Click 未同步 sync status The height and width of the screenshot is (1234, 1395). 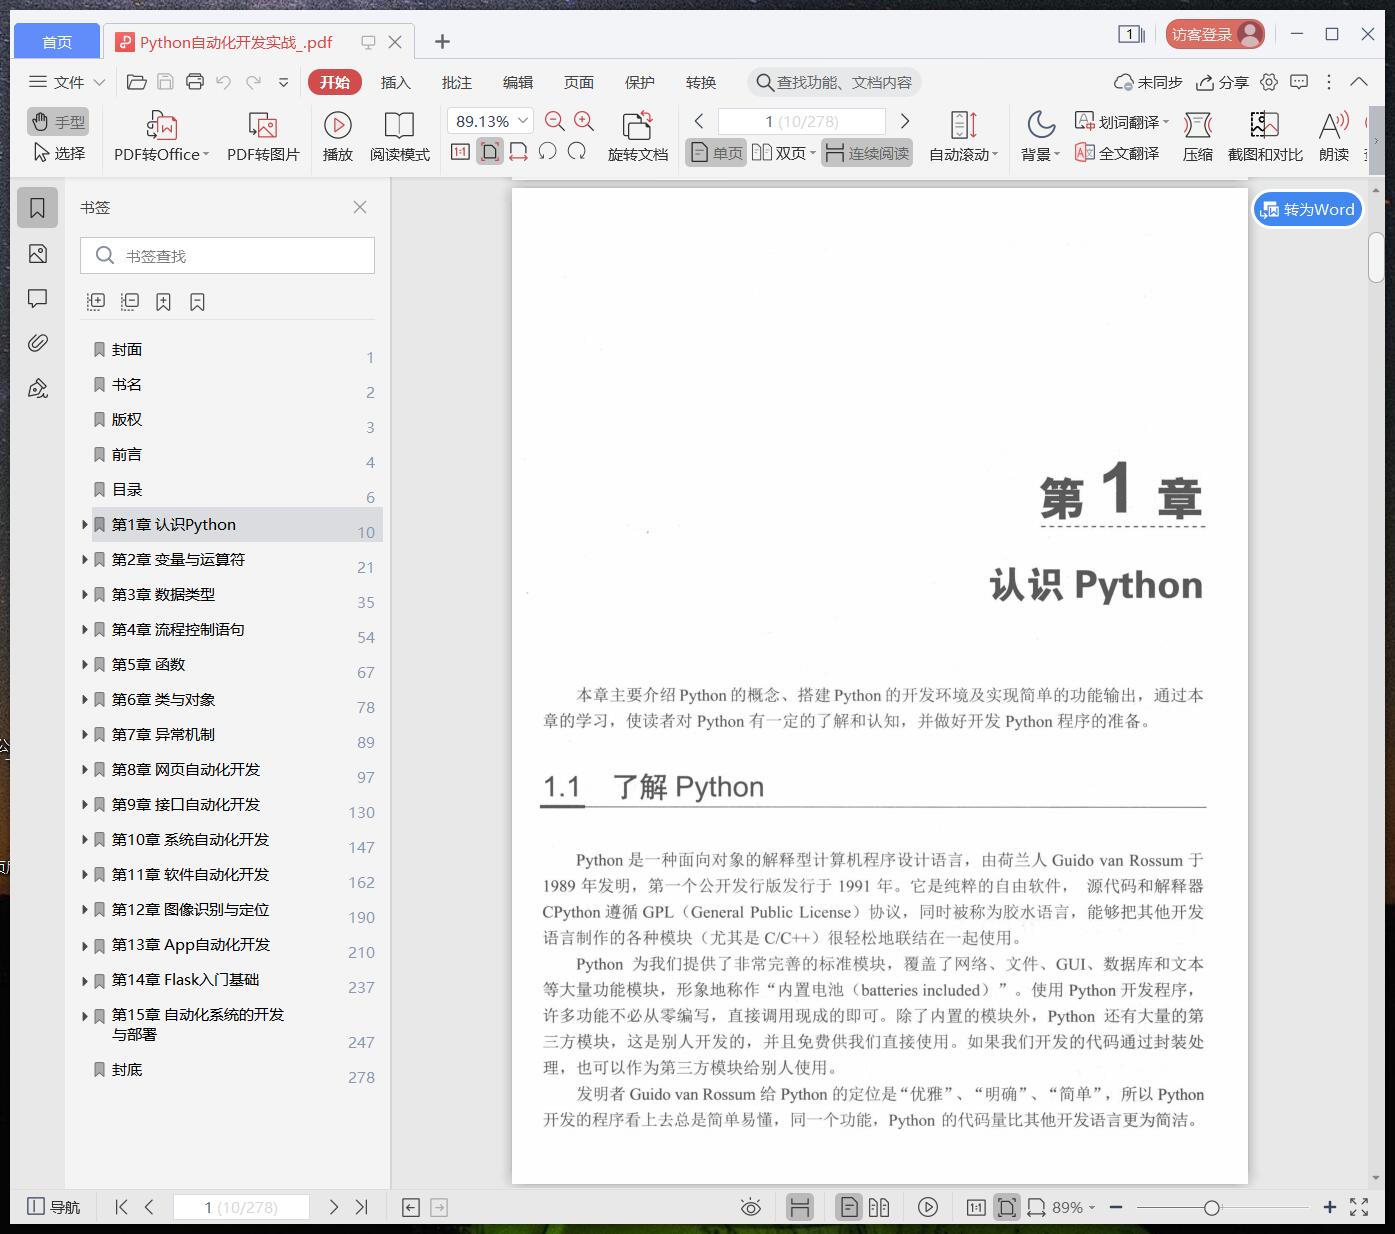pos(1148,82)
